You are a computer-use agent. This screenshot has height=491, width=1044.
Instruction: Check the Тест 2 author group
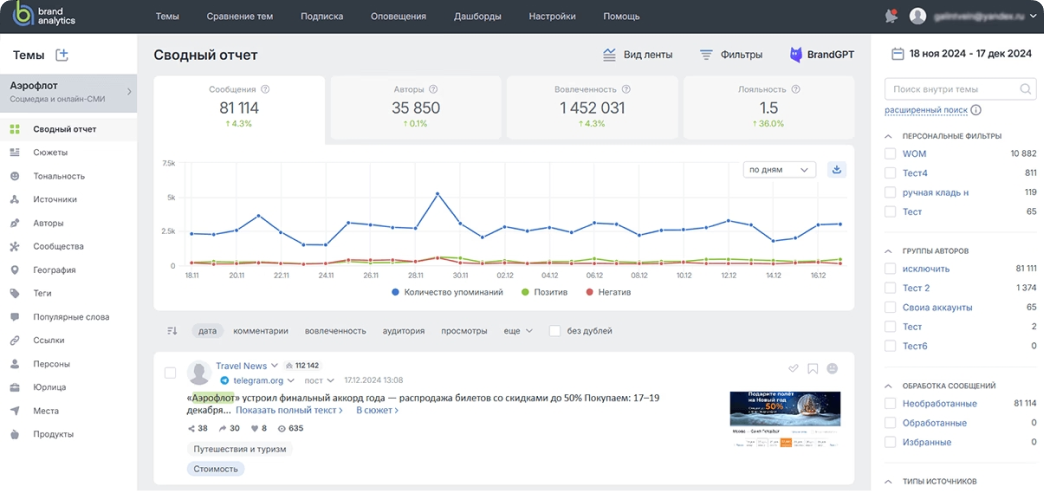click(x=890, y=288)
